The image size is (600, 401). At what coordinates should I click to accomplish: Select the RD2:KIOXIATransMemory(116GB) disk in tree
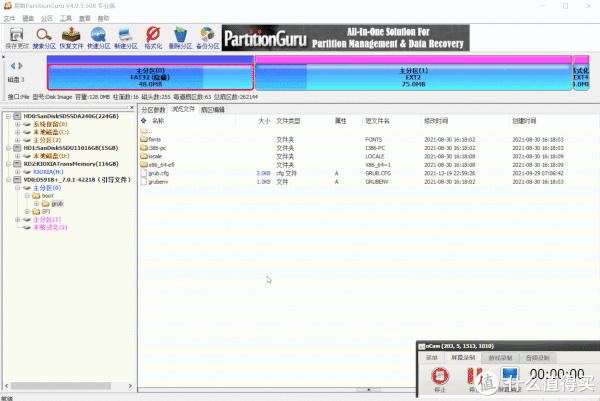[71, 164]
